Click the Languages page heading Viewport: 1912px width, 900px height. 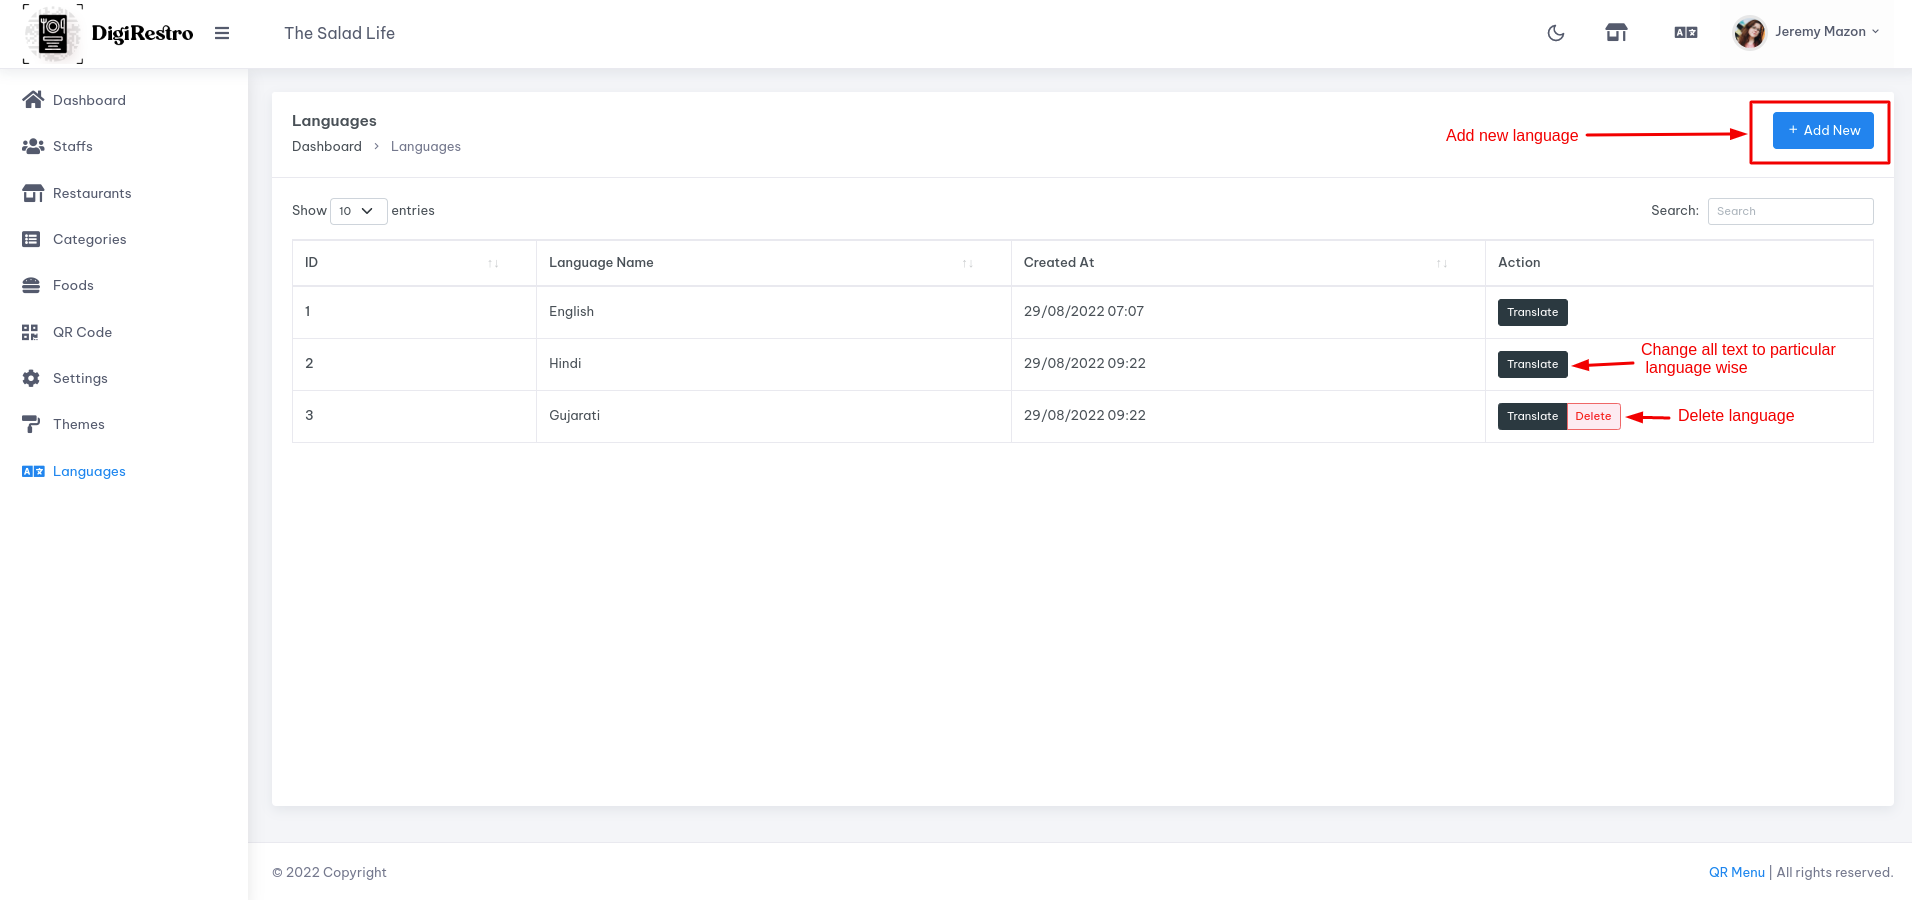334,121
